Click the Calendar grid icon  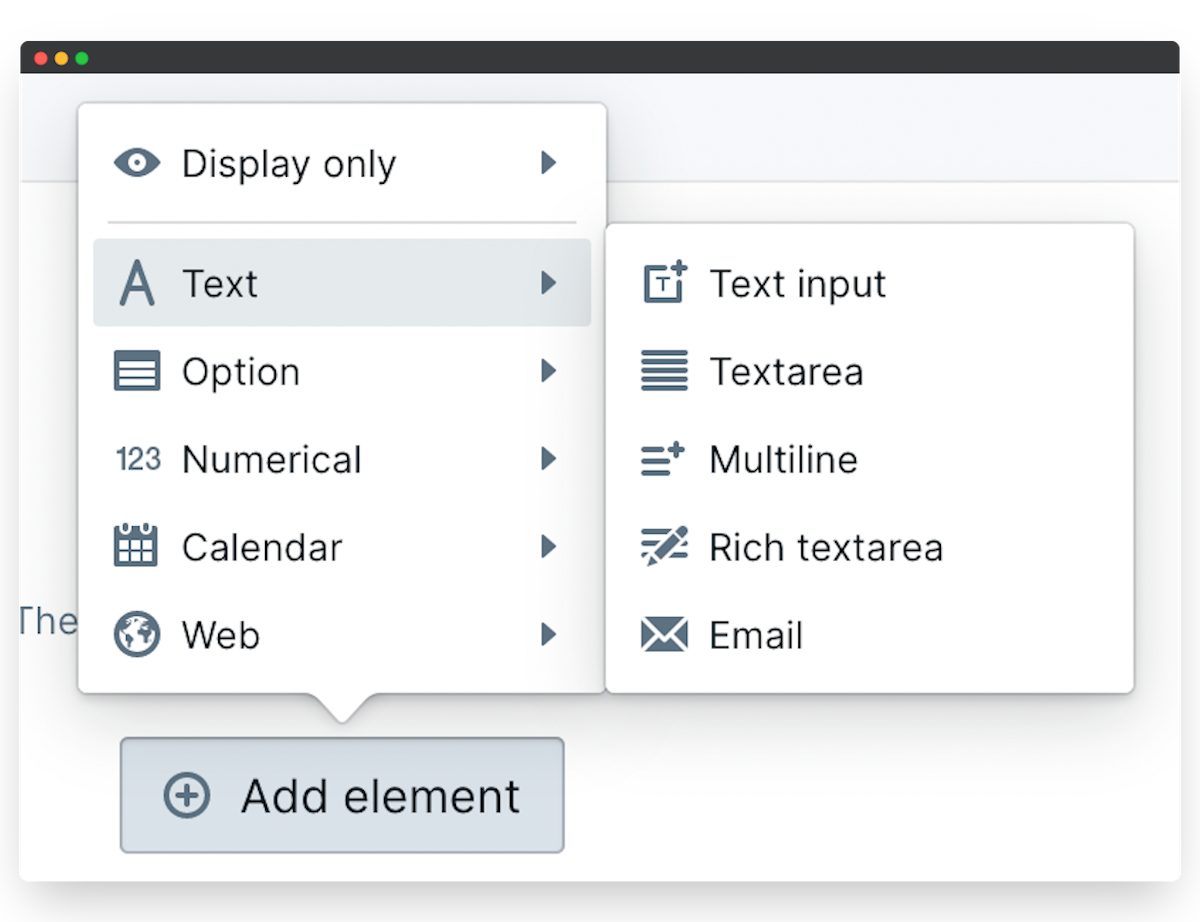tap(136, 546)
